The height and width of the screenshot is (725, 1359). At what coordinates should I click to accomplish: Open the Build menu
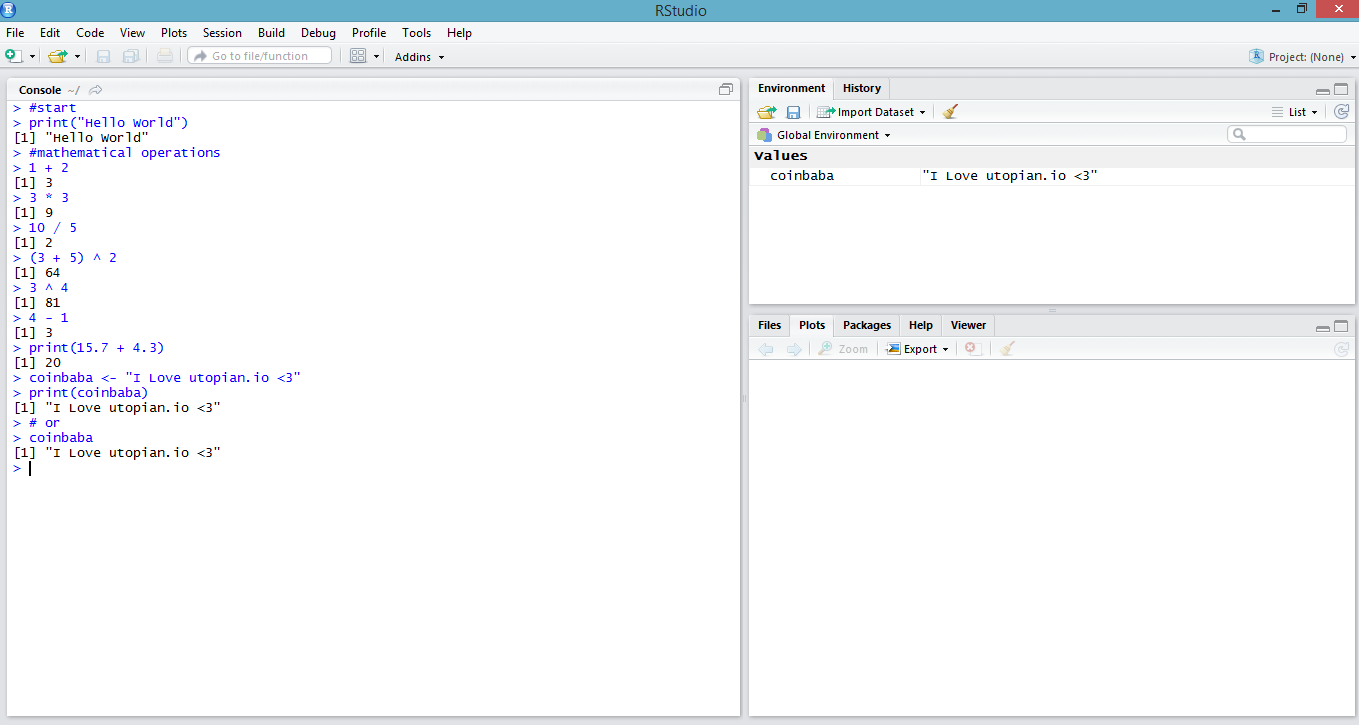point(271,33)
